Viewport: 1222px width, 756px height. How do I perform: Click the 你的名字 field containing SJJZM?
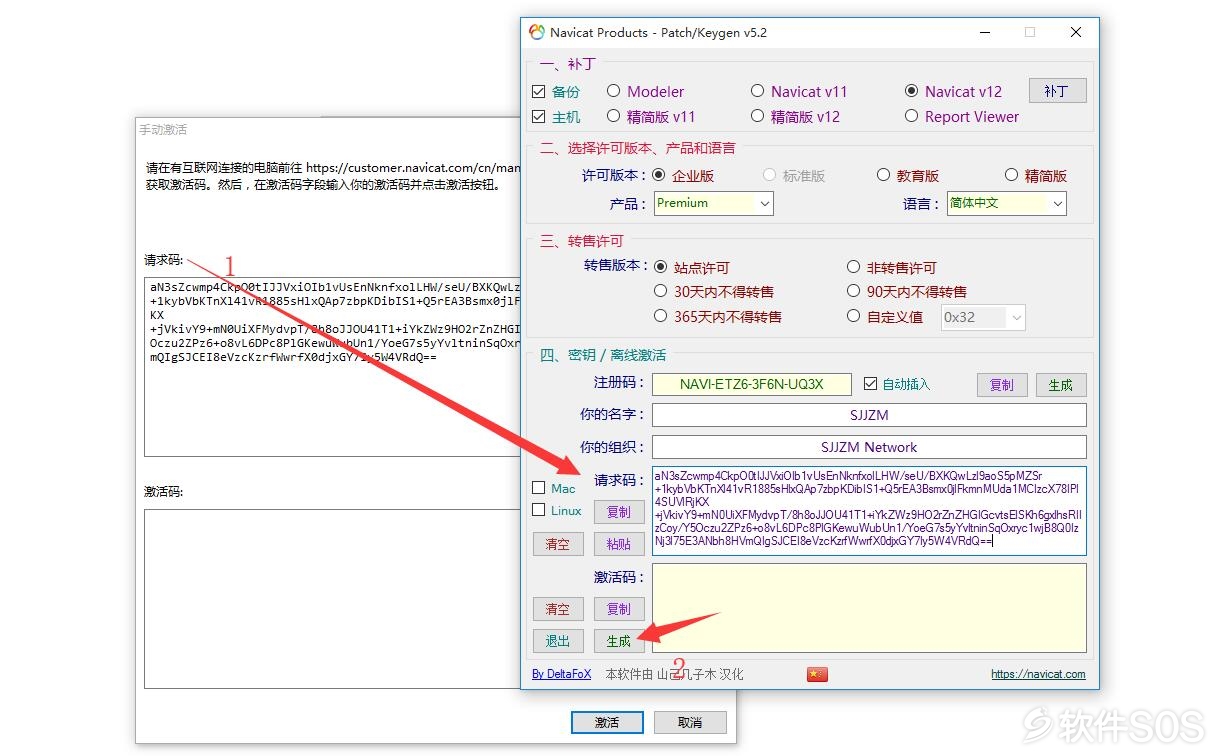[x=869, y=415]
